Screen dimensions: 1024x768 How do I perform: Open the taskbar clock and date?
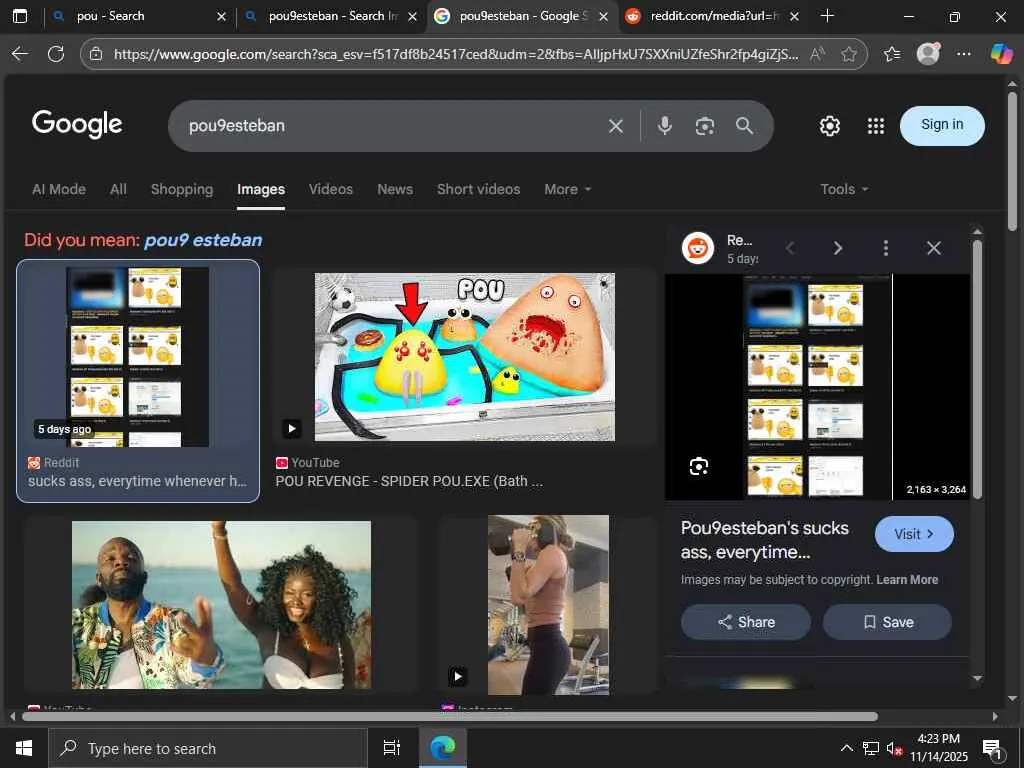pyautogui.click(x=938, y=748)
